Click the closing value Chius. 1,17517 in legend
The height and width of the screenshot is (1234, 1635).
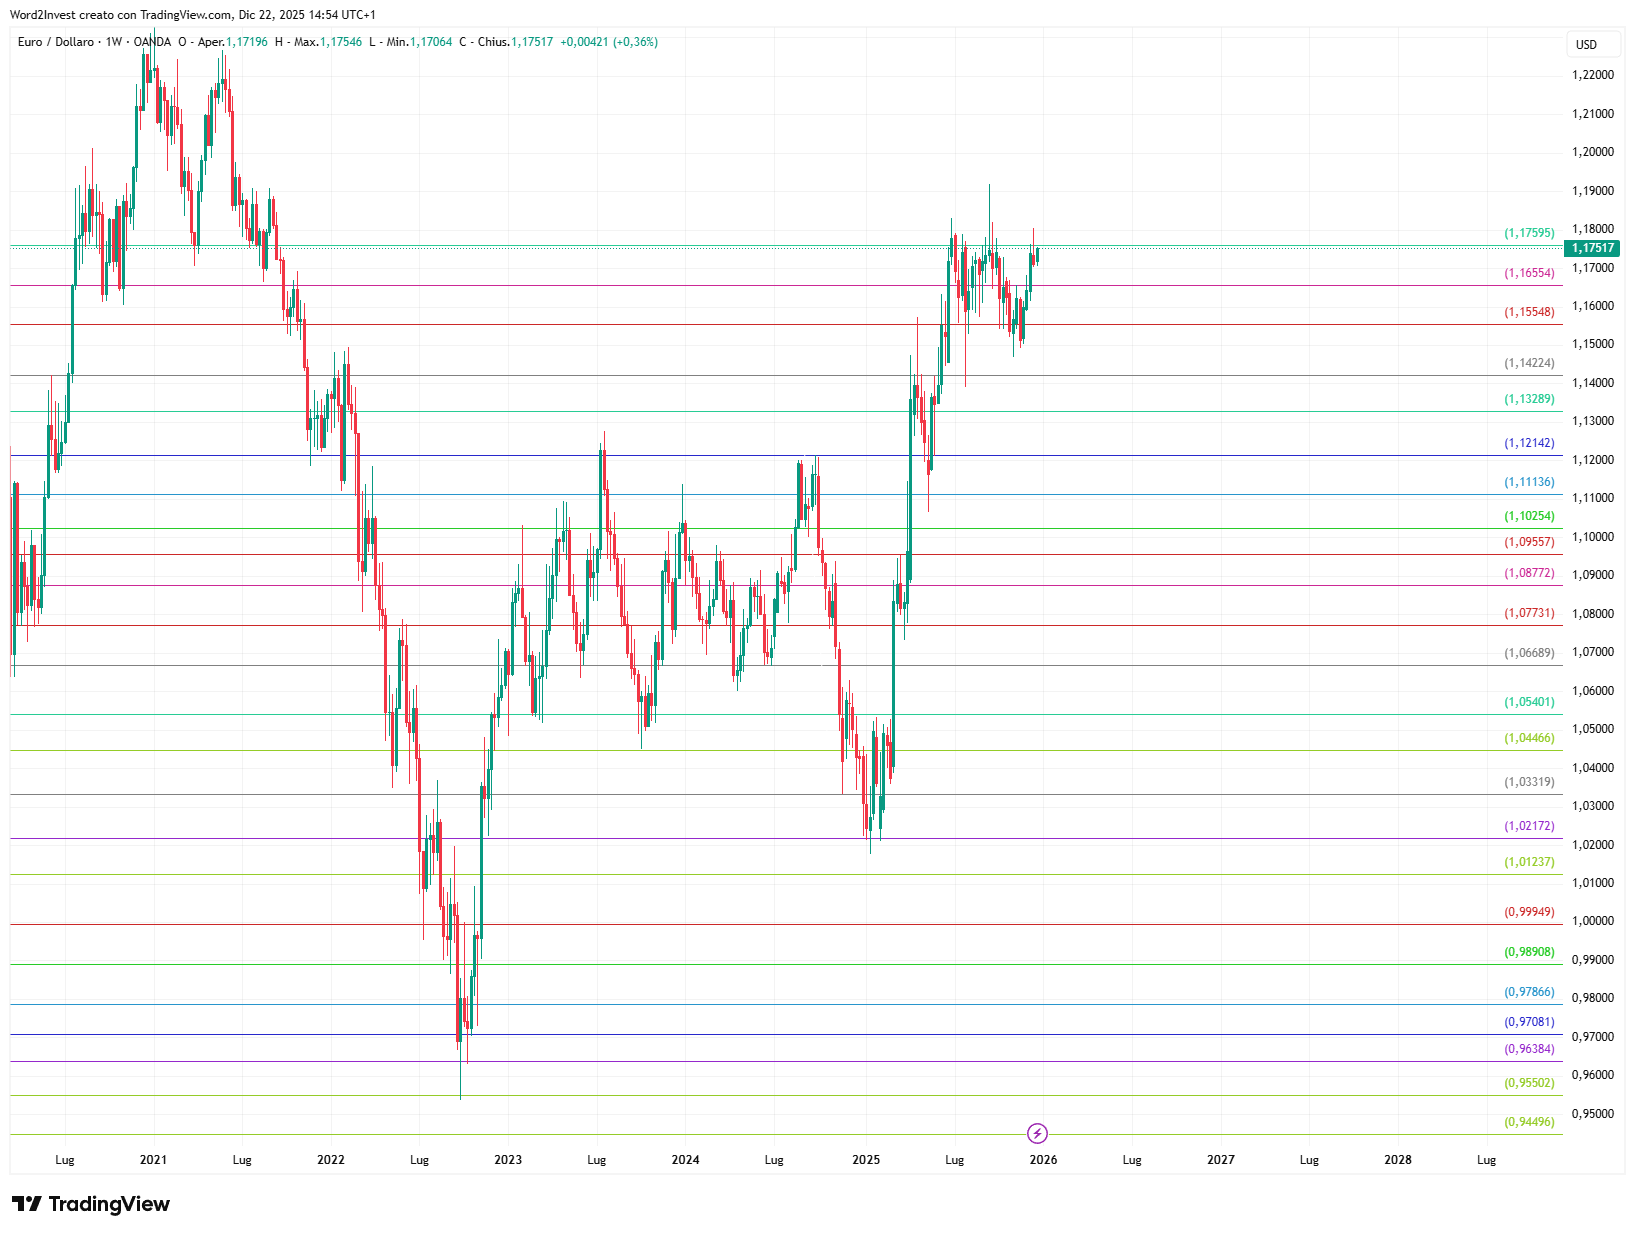(506, 42)
